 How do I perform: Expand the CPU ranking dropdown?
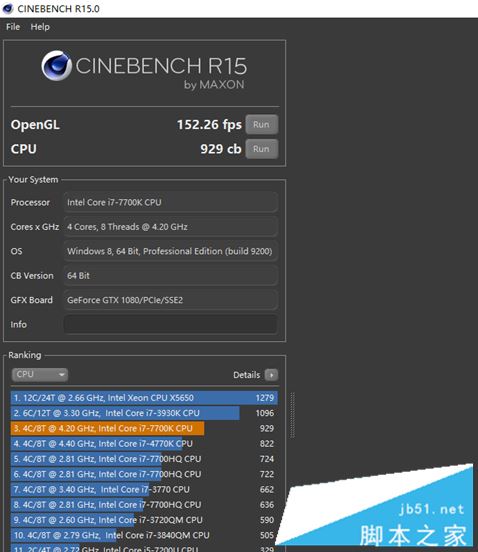pyautogui.click(x=40, y=375)
